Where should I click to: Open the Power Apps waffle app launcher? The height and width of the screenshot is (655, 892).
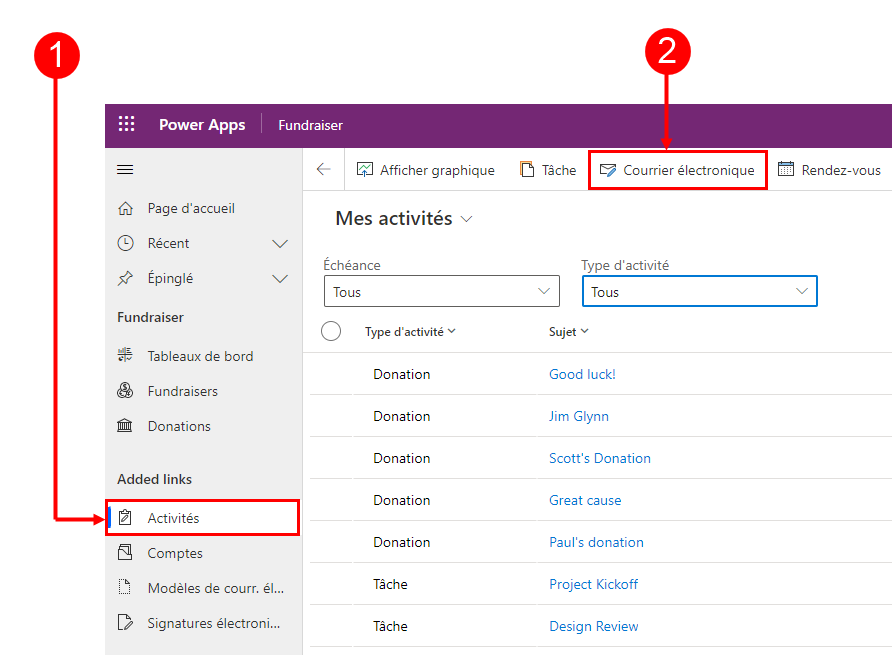point(126,124)
